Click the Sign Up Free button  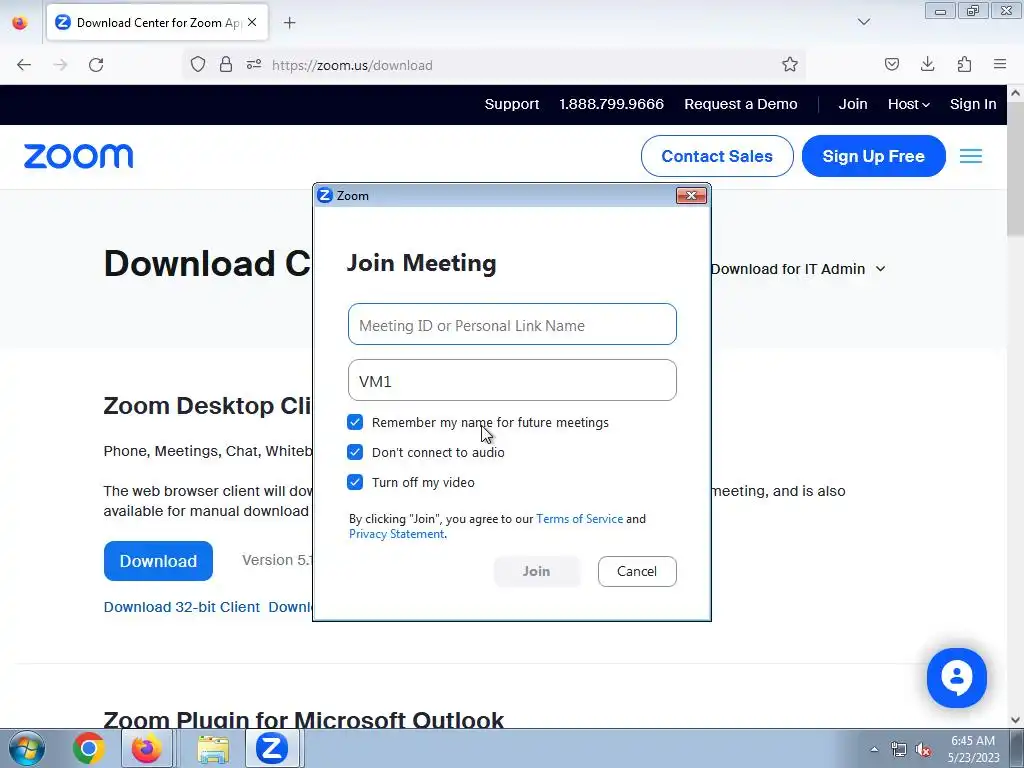[873, 156]
